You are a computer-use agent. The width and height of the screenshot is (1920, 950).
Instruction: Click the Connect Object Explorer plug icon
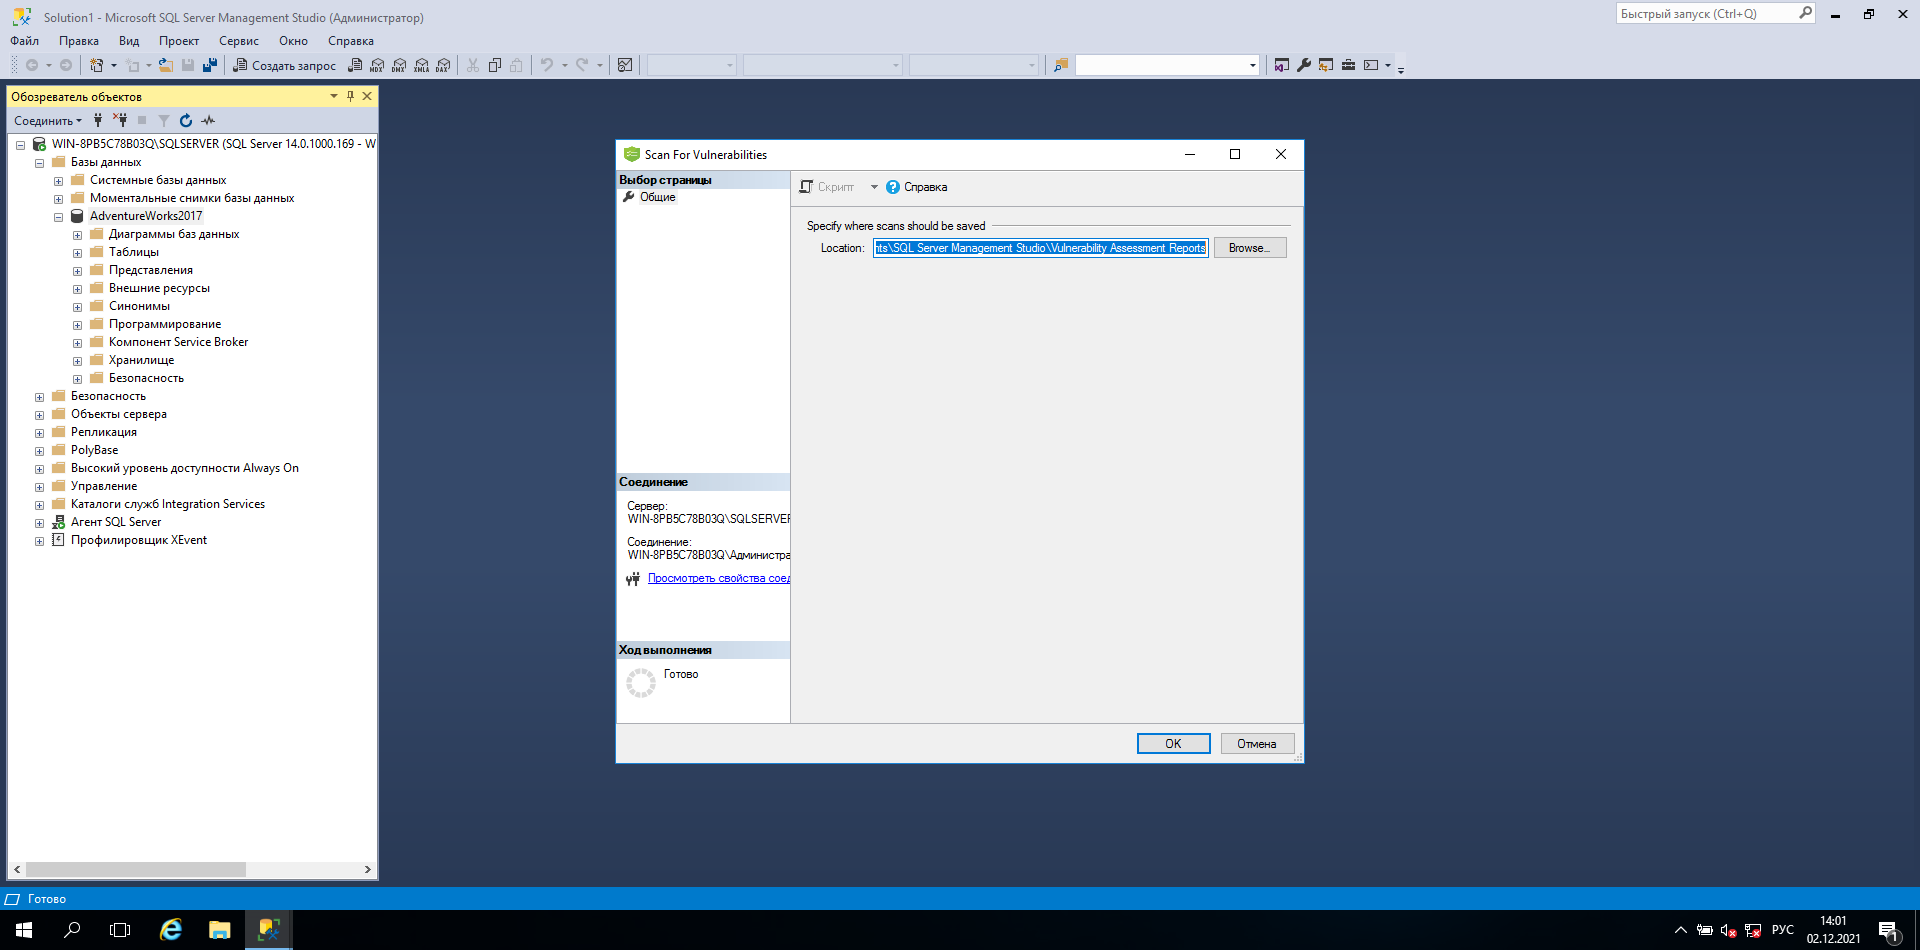coord(98,120)
